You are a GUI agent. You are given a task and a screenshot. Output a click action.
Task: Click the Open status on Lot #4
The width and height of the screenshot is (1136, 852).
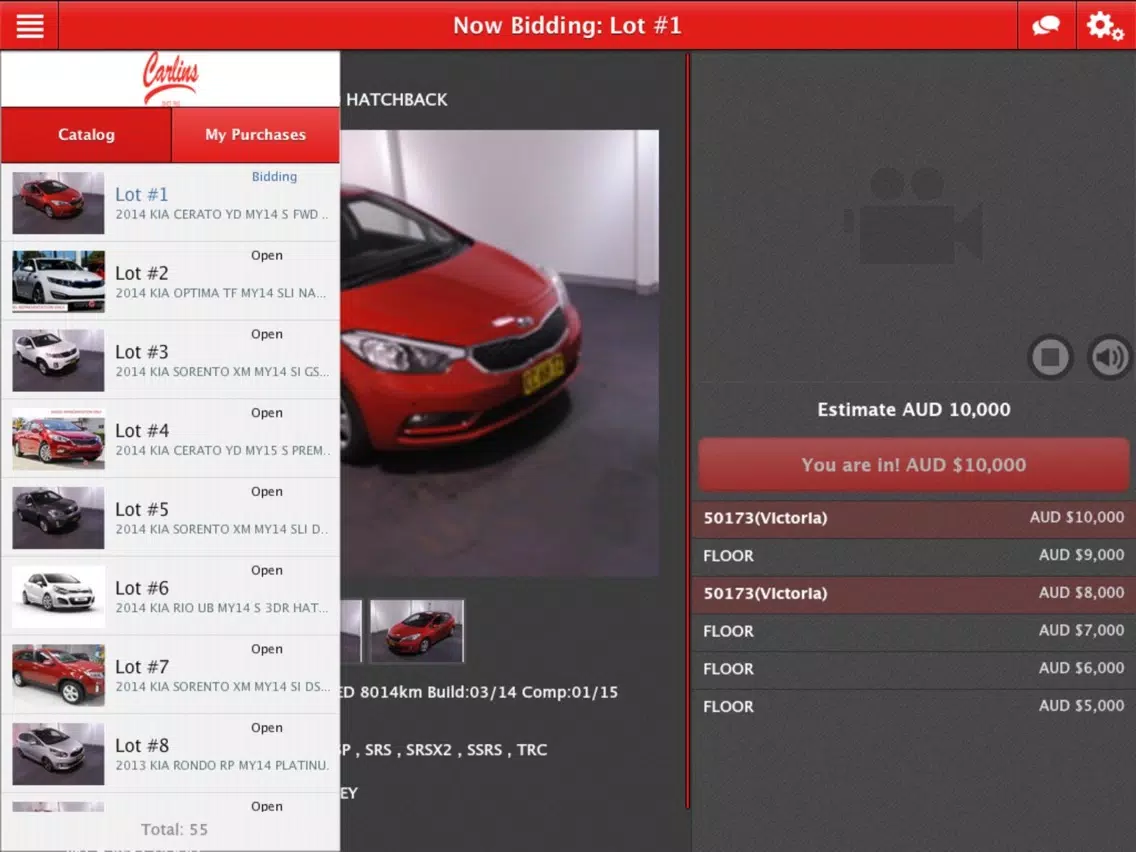point(267,413)
